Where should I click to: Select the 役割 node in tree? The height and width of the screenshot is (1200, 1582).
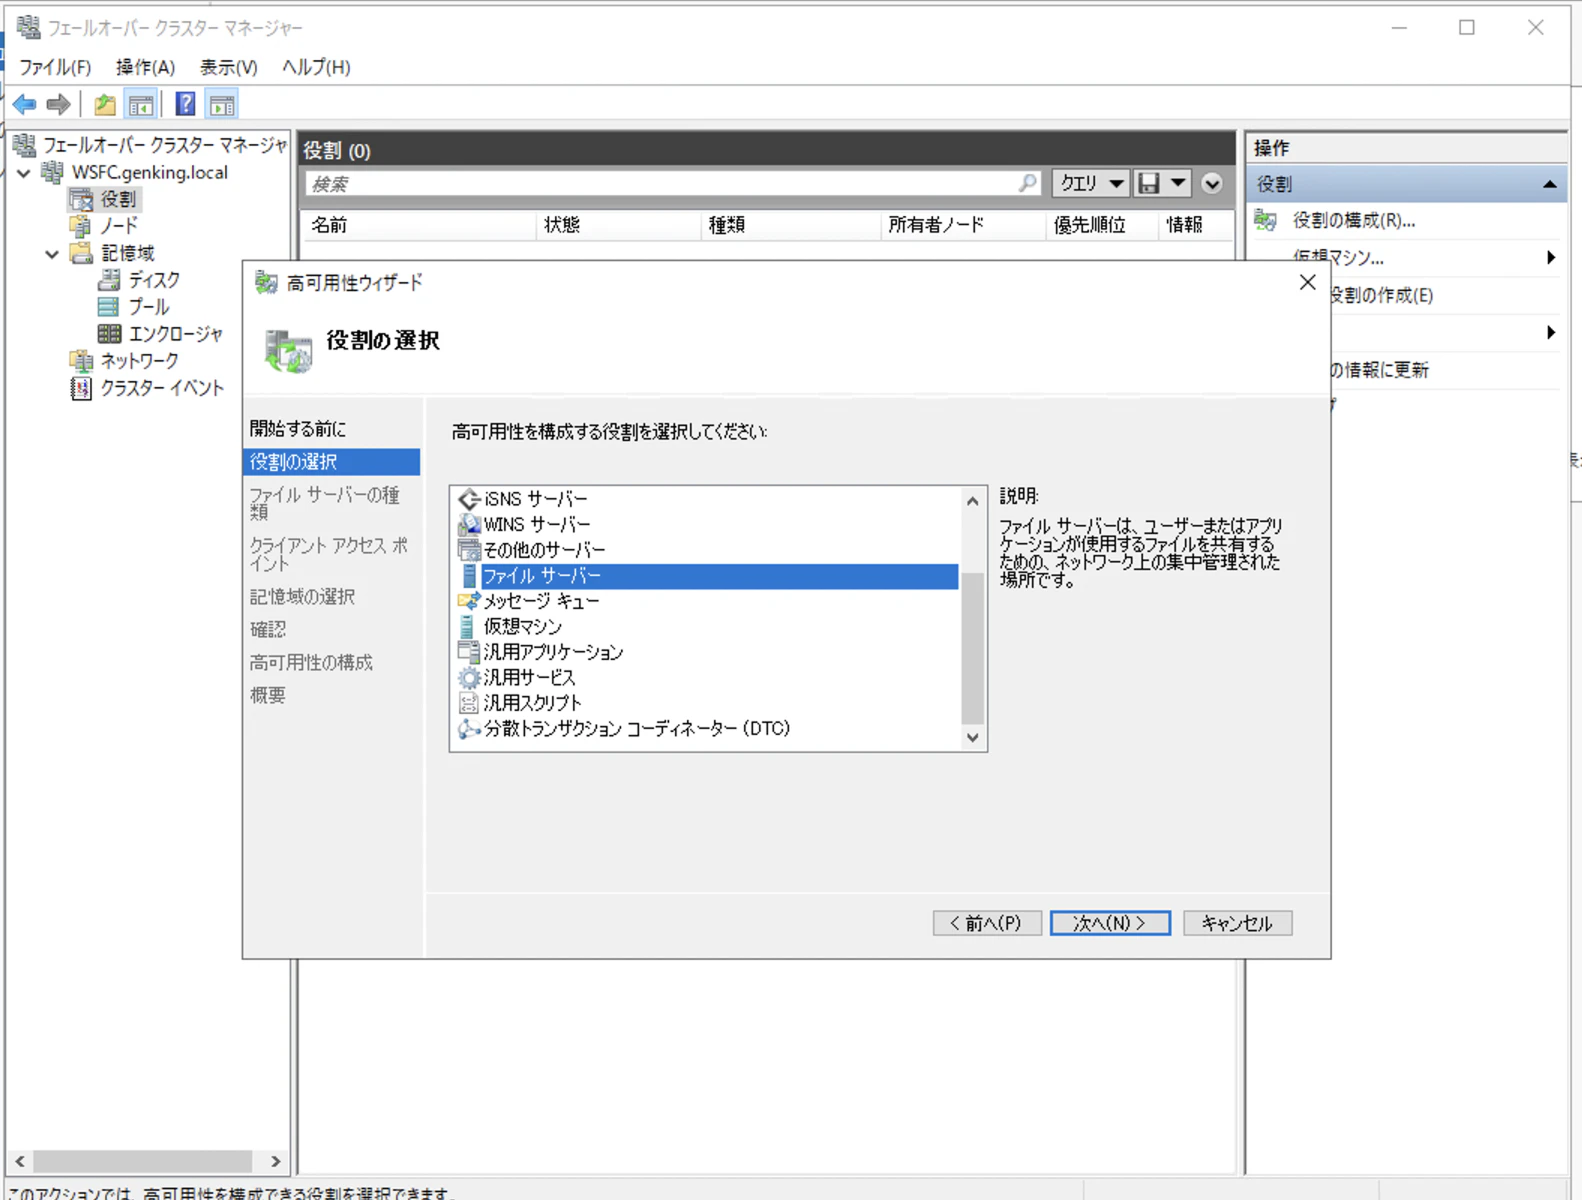pos(118,199)
